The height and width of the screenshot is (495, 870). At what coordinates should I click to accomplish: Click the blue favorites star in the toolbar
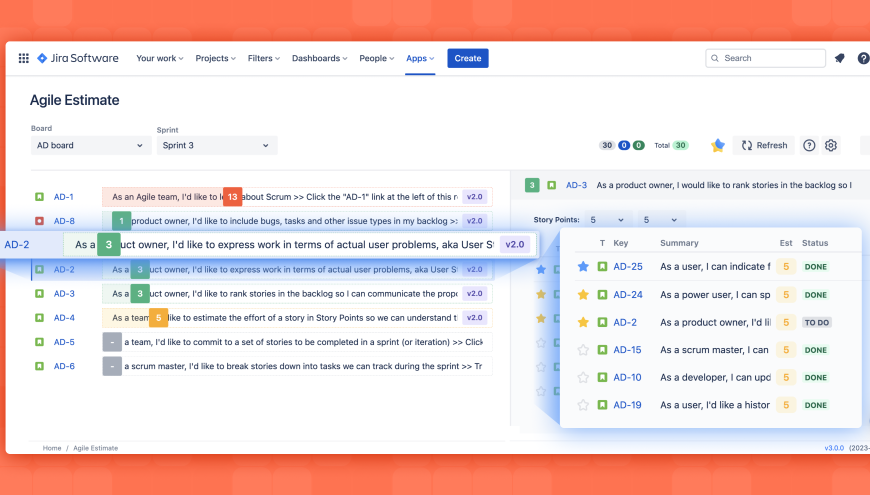click(x=718, y=145)
